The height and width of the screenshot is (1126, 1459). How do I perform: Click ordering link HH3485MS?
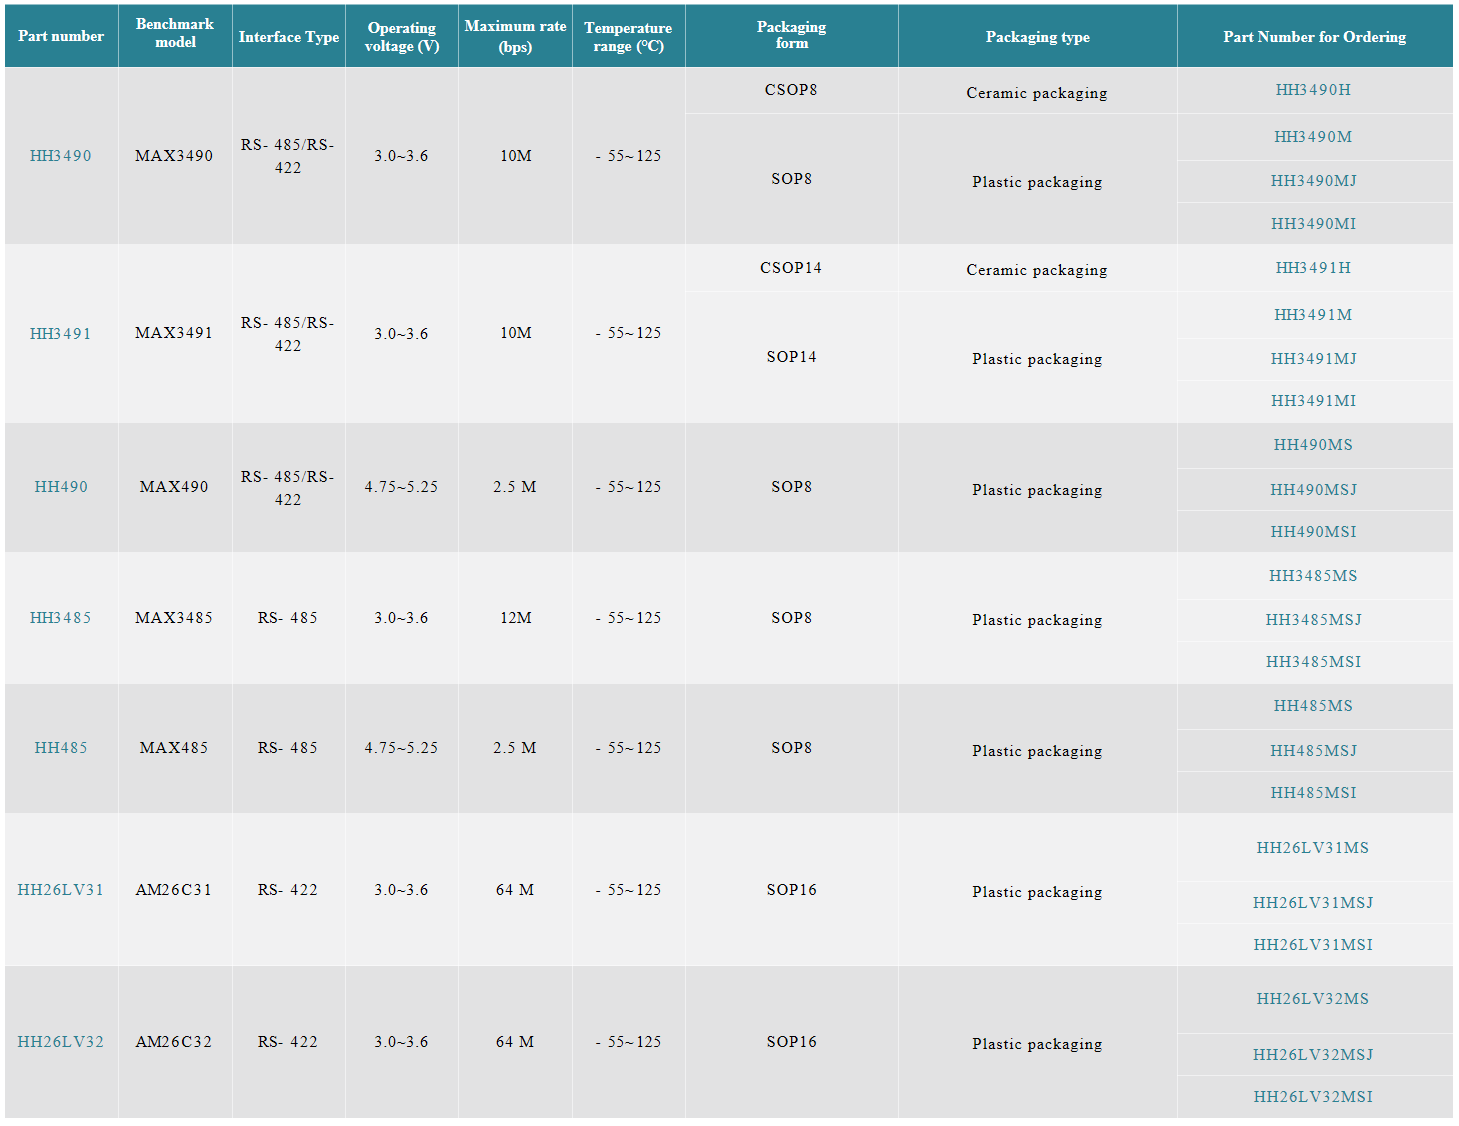click(1313, 576)
